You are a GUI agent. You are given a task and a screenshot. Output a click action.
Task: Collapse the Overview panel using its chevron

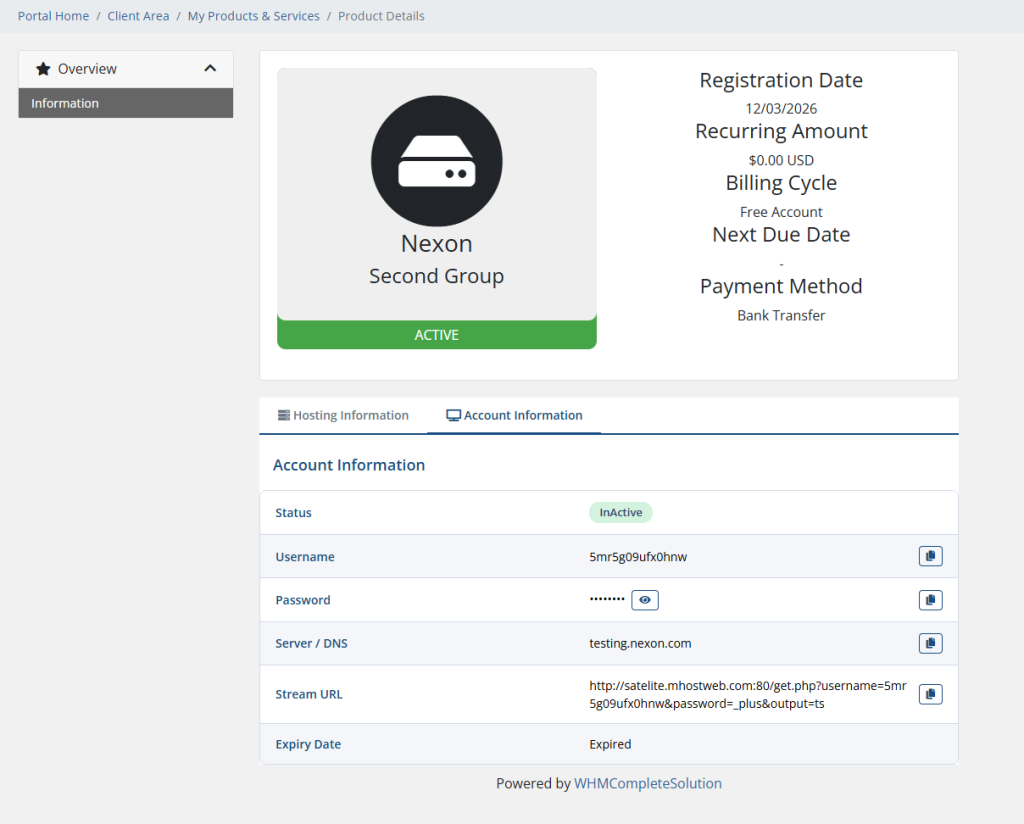(210, 69)
